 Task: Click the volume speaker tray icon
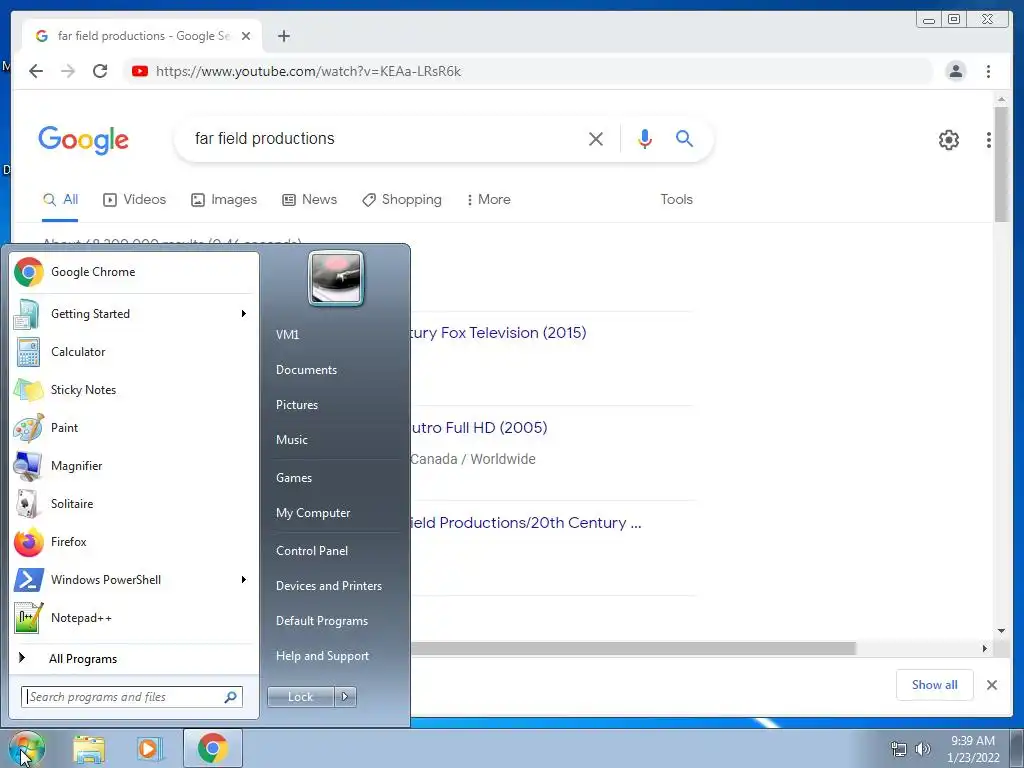(x=923, y=749)
